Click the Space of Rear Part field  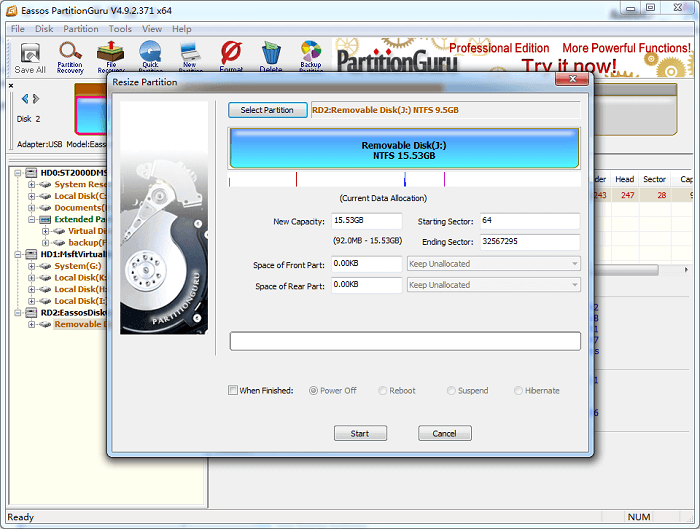(367, 285)
